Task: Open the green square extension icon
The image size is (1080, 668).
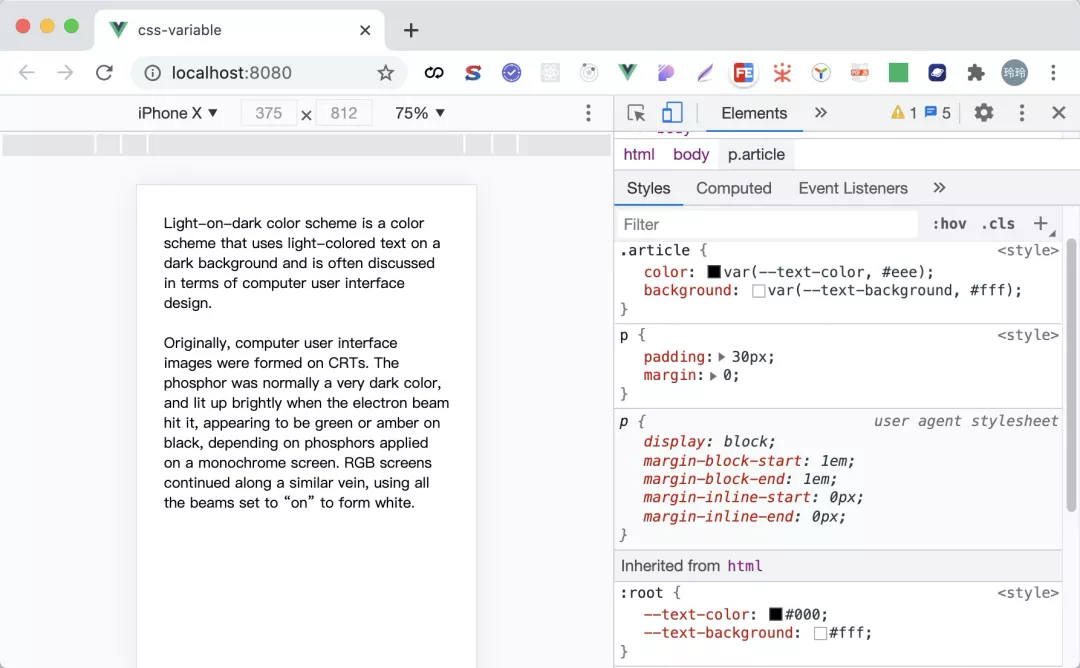Action: pos(898,72)
